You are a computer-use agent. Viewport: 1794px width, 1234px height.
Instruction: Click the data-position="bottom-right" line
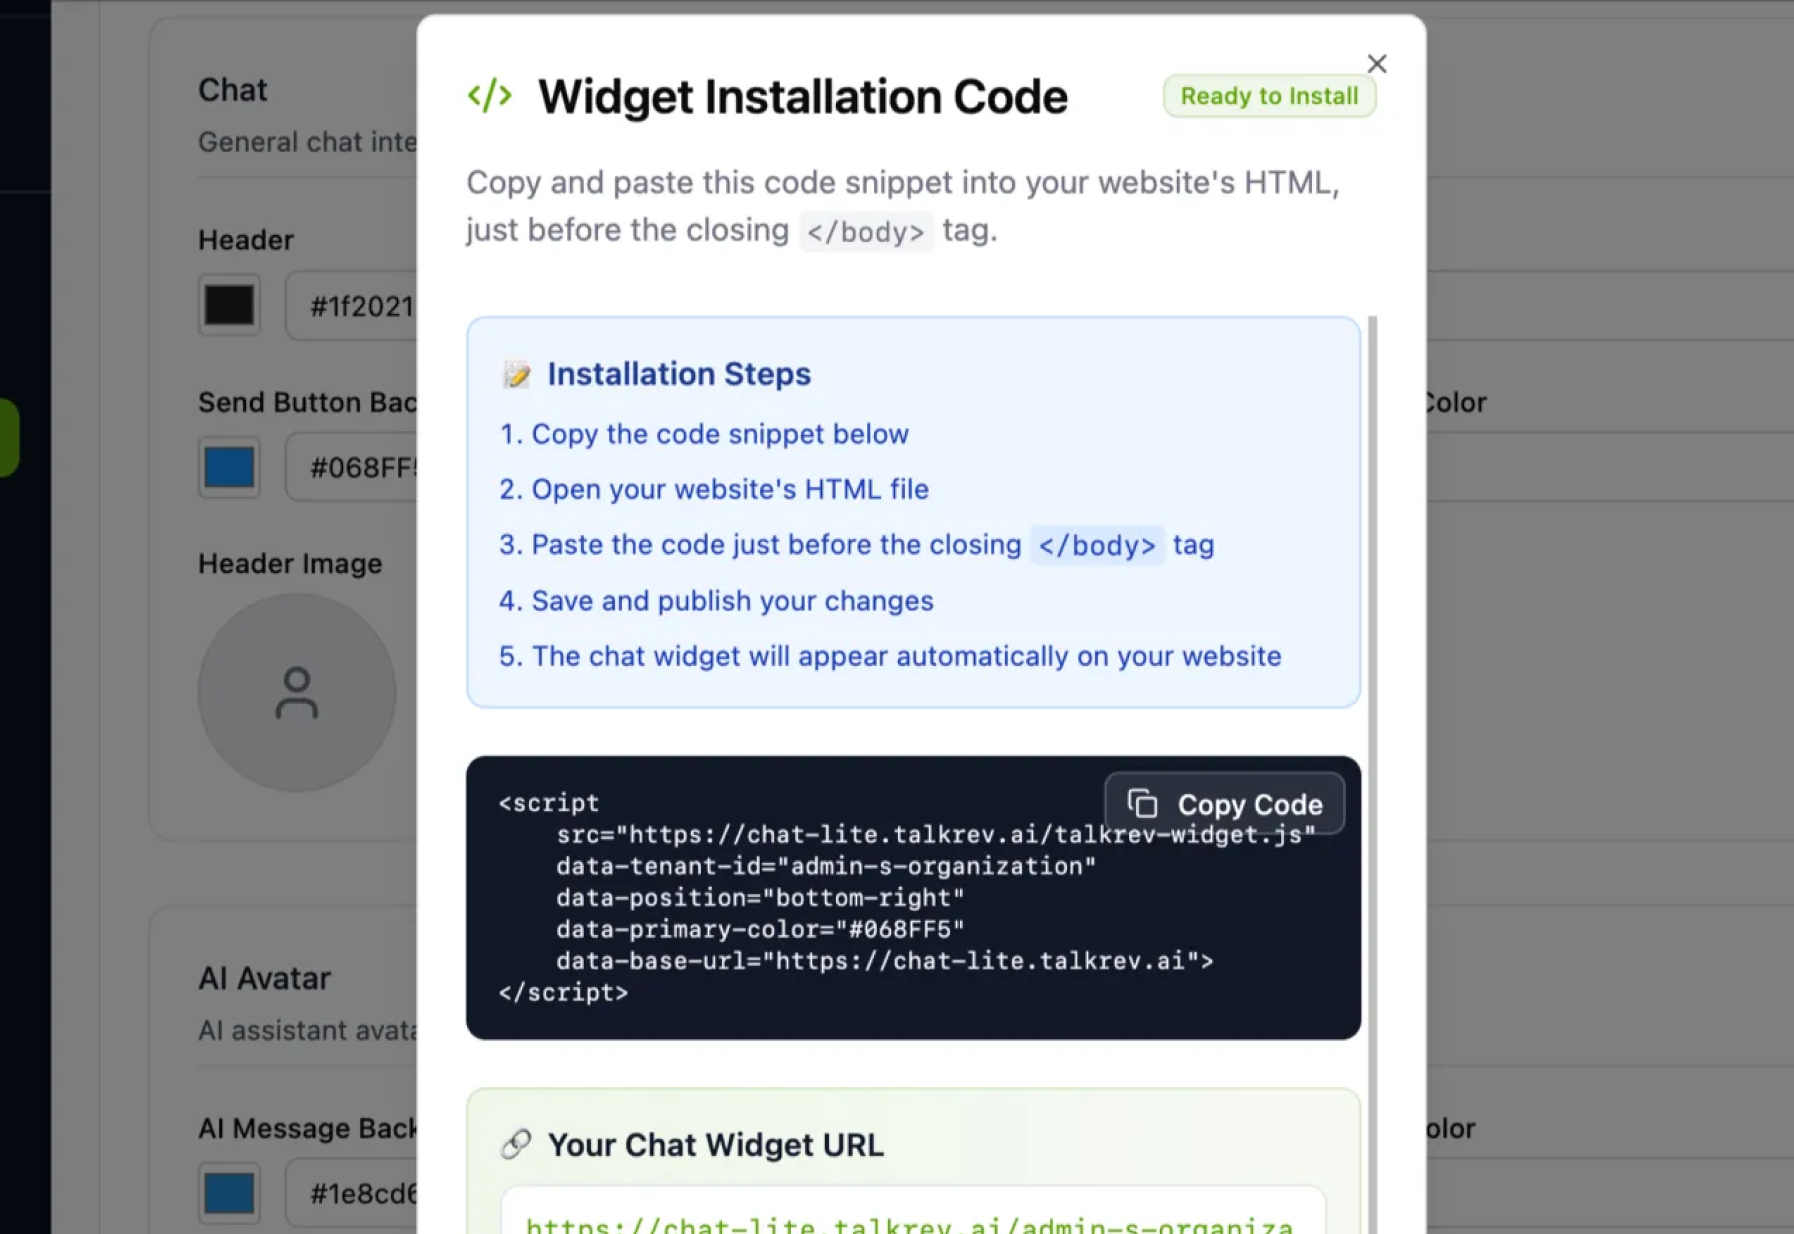760,898
